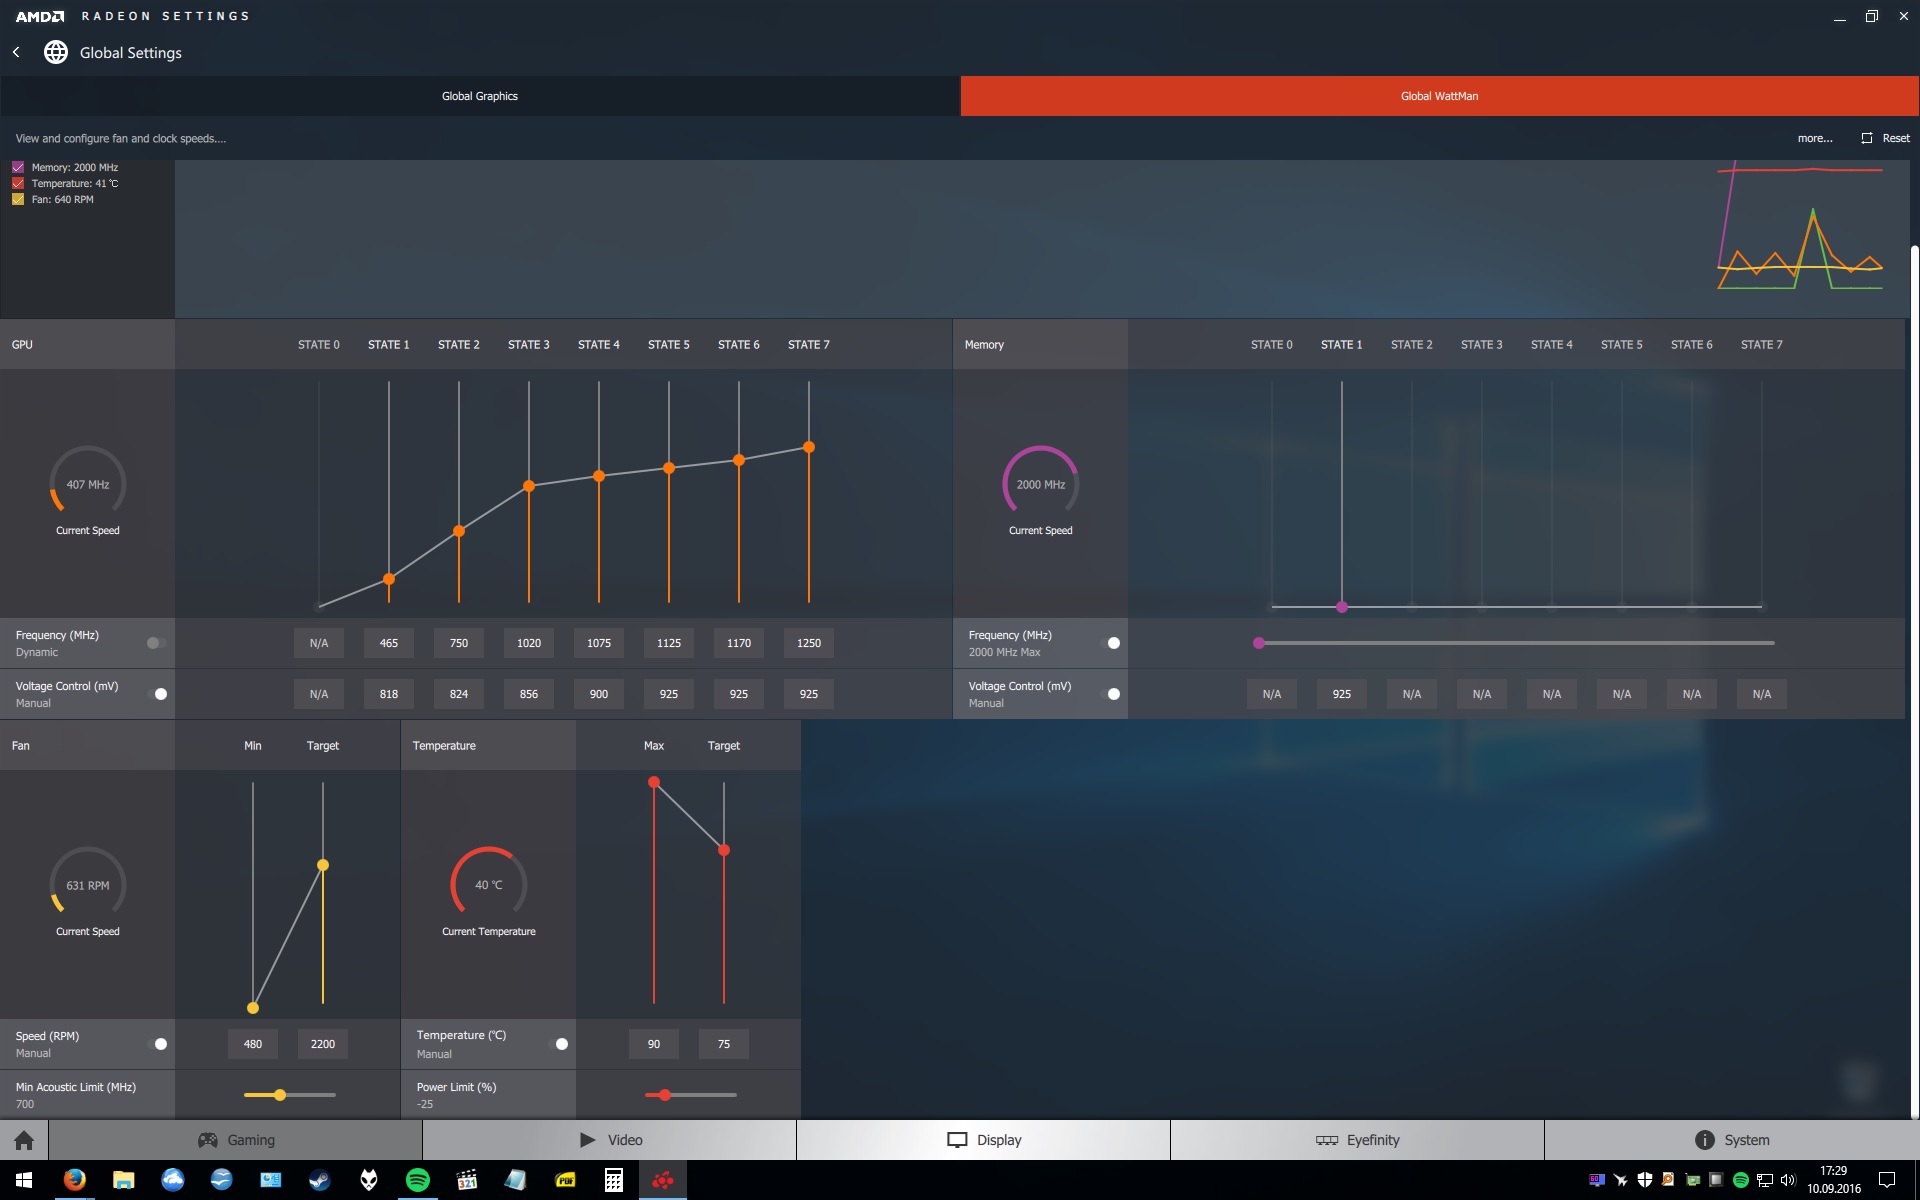Click the Global Settings globe icon
The height and width of the screenshot is (1200, 1920).
(x=56, y=52)
